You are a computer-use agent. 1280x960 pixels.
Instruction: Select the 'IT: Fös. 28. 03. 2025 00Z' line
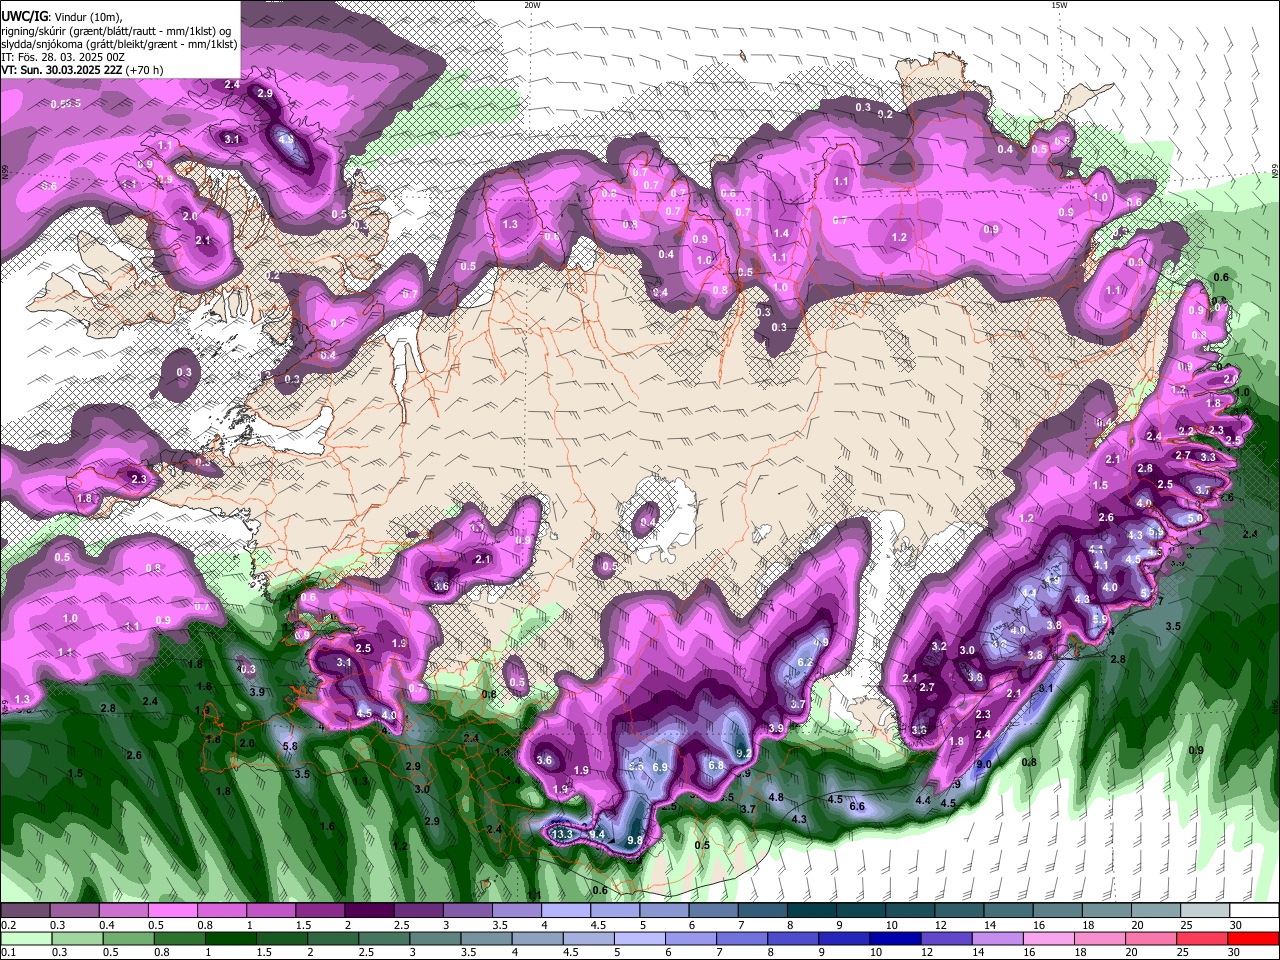pos(63,57)
